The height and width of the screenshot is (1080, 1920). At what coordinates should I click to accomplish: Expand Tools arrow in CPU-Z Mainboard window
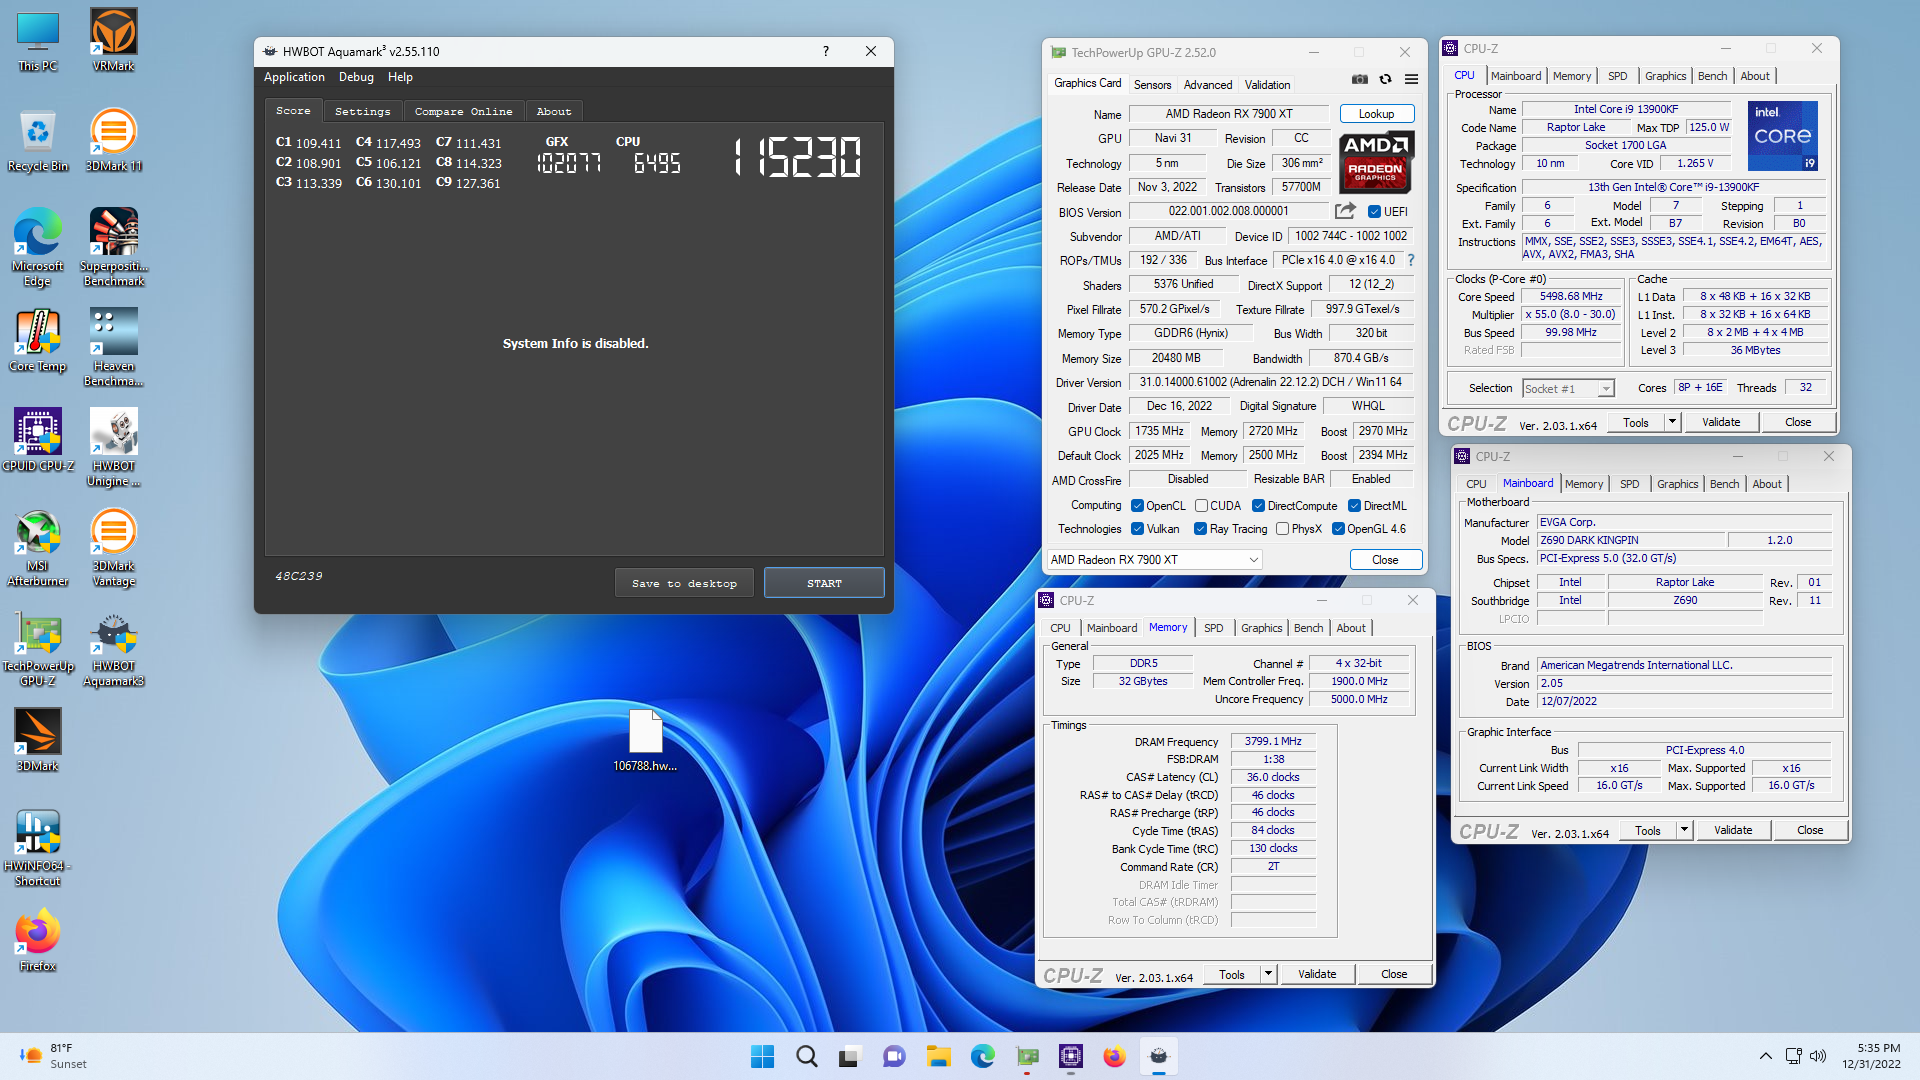[x=1684, y=830]
